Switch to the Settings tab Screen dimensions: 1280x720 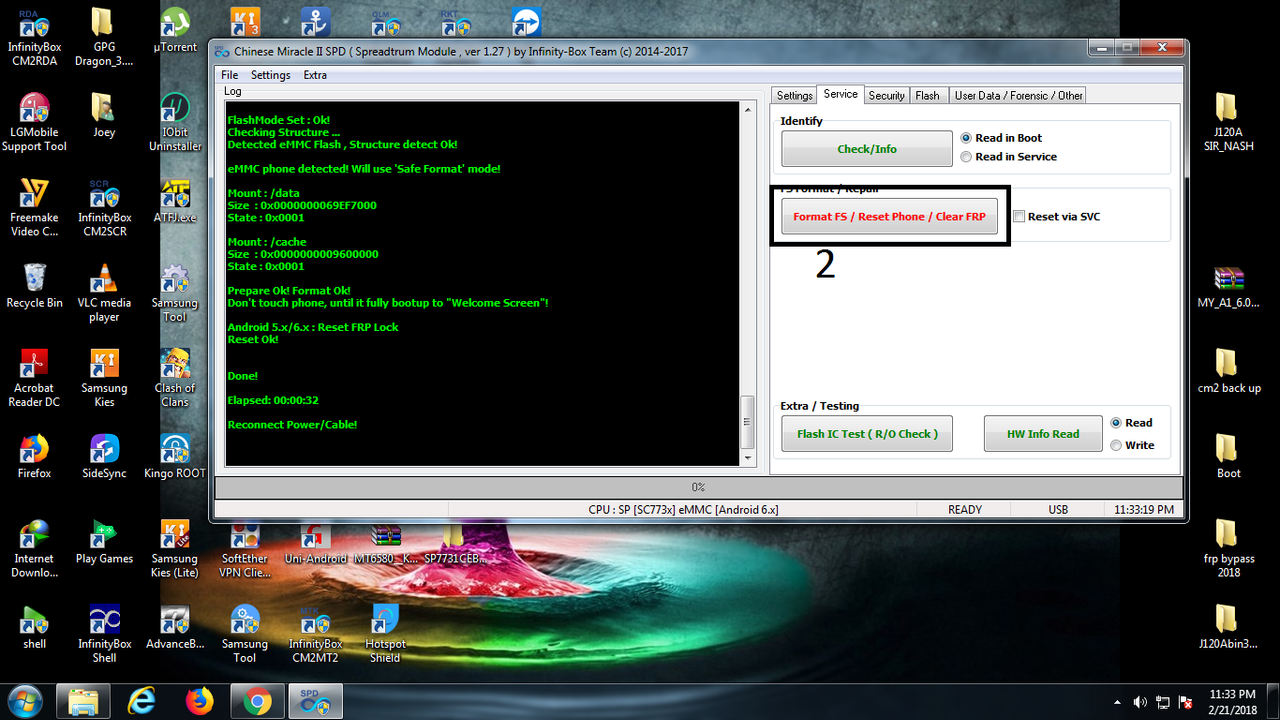[x=794, y=95]
